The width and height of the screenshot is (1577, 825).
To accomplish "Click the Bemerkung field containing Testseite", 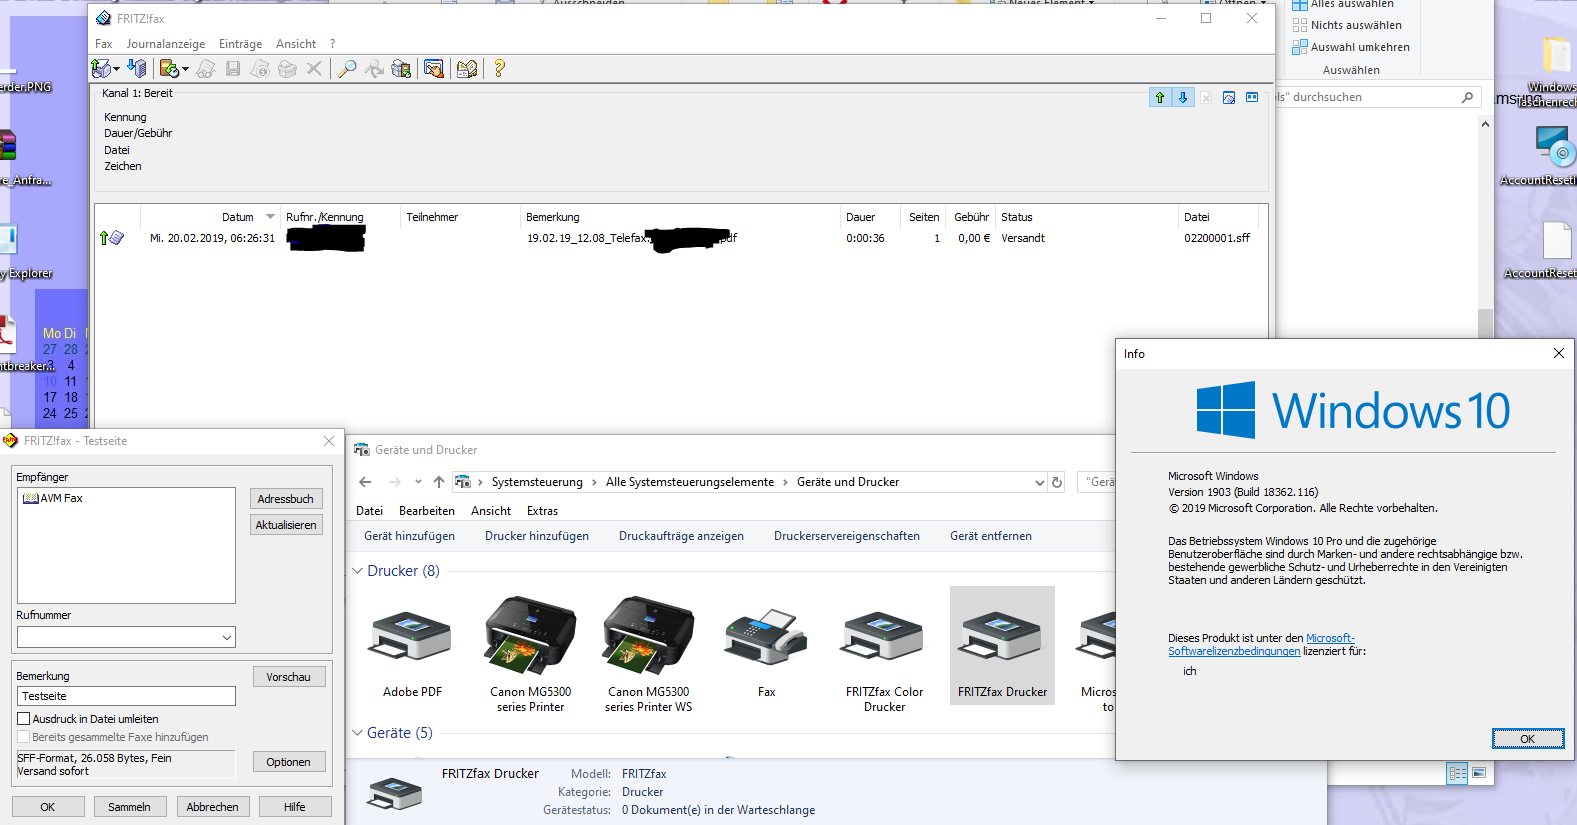I will click(x=126, y=696).
